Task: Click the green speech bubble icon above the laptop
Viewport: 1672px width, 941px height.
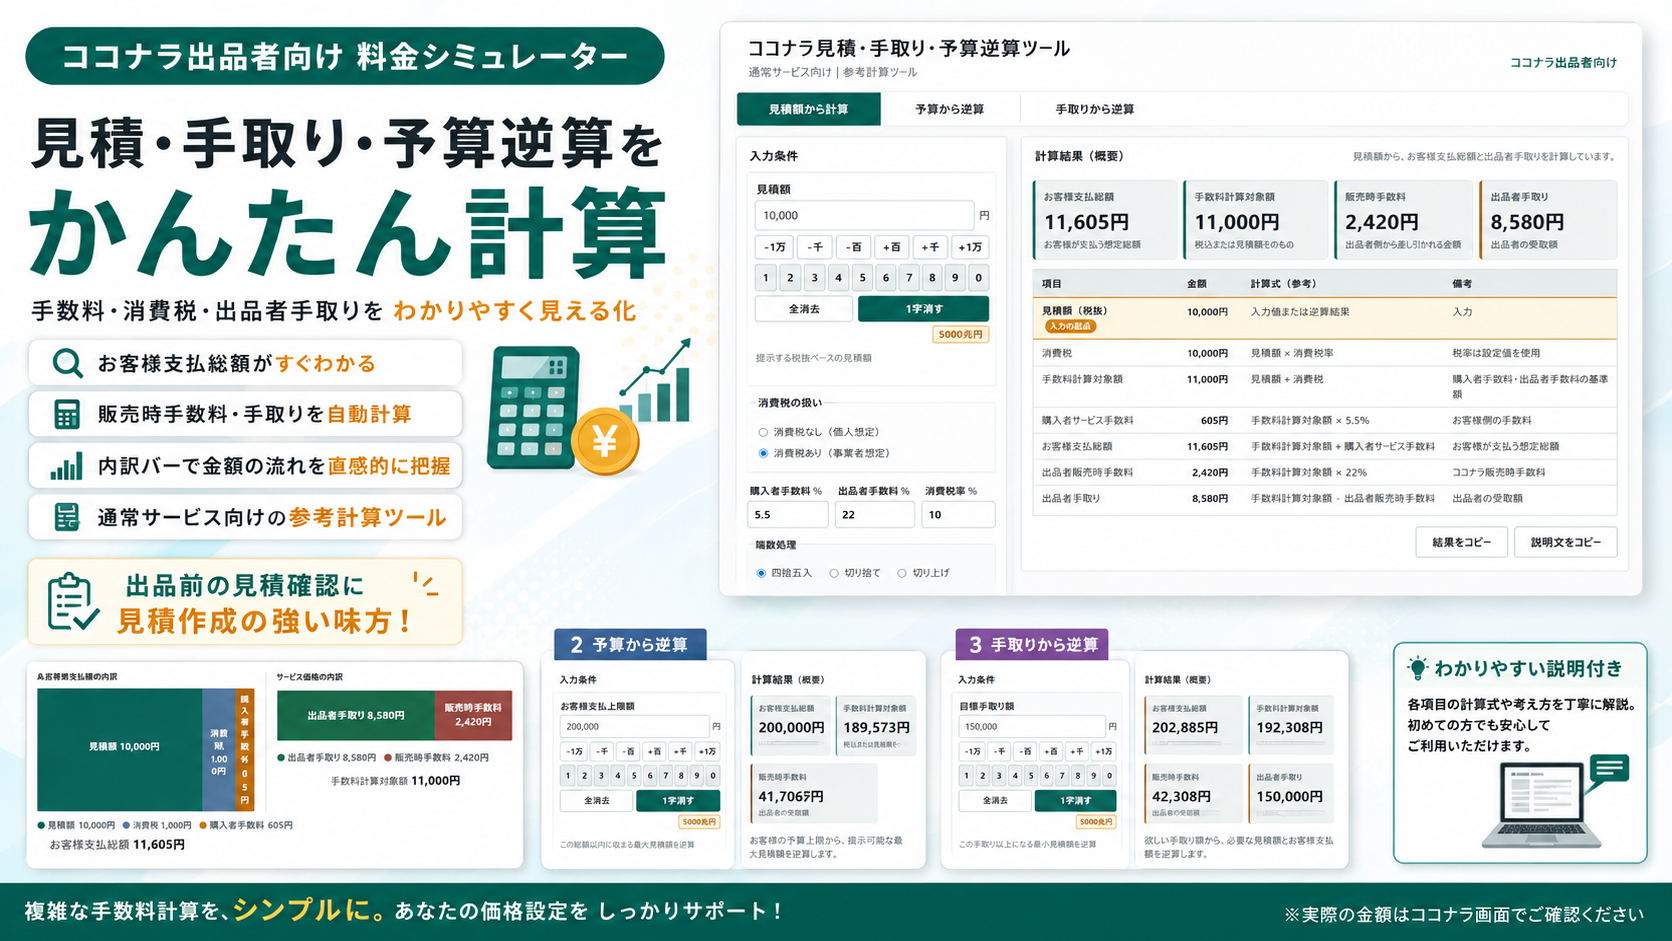Action: click(x=1609, y=769)
